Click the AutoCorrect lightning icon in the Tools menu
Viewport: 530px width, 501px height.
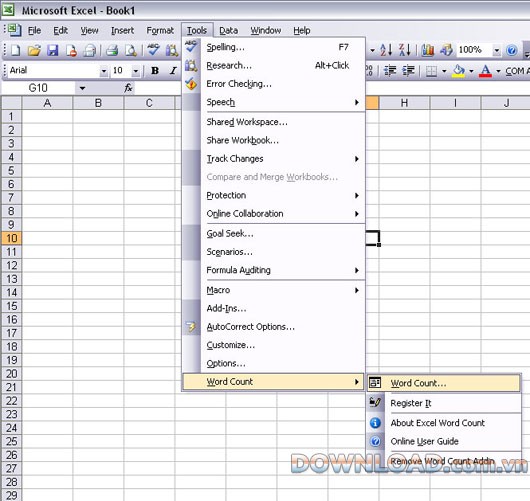[x=191, y=327]
